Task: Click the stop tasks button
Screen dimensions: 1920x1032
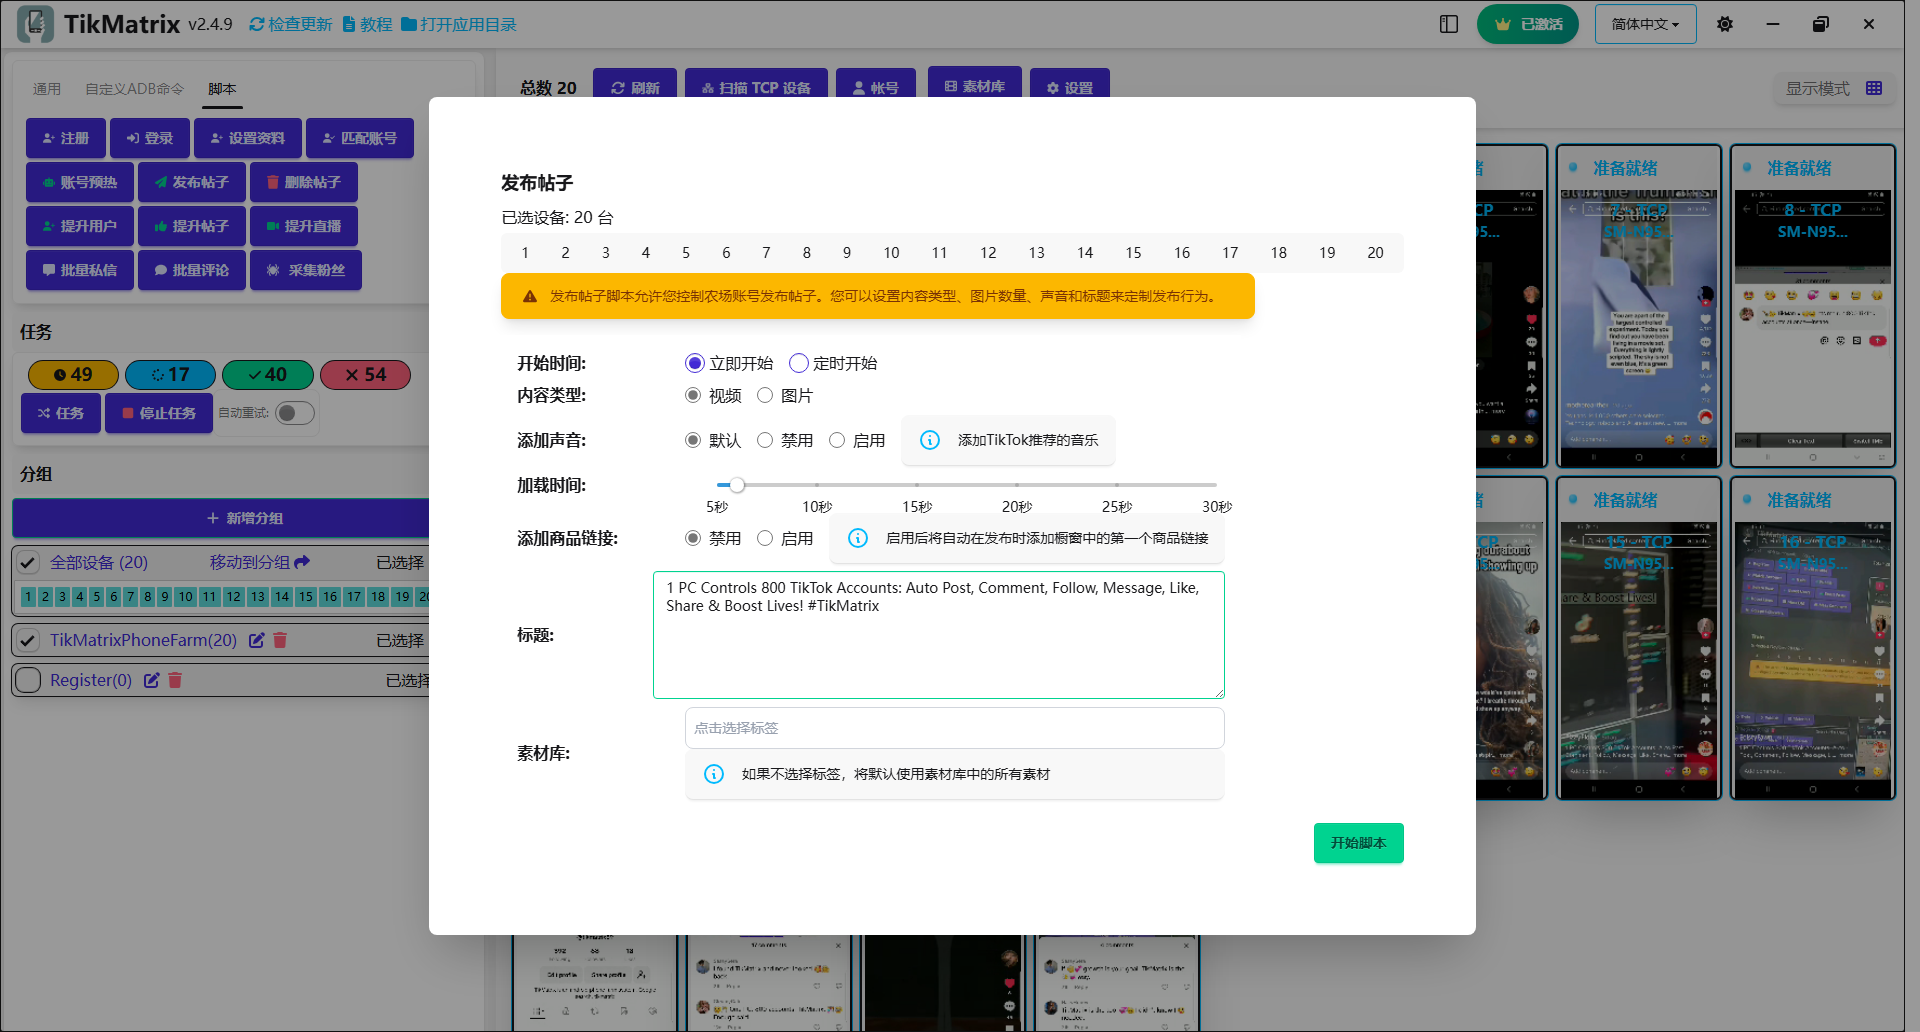Action: click(x=159, y=413)
